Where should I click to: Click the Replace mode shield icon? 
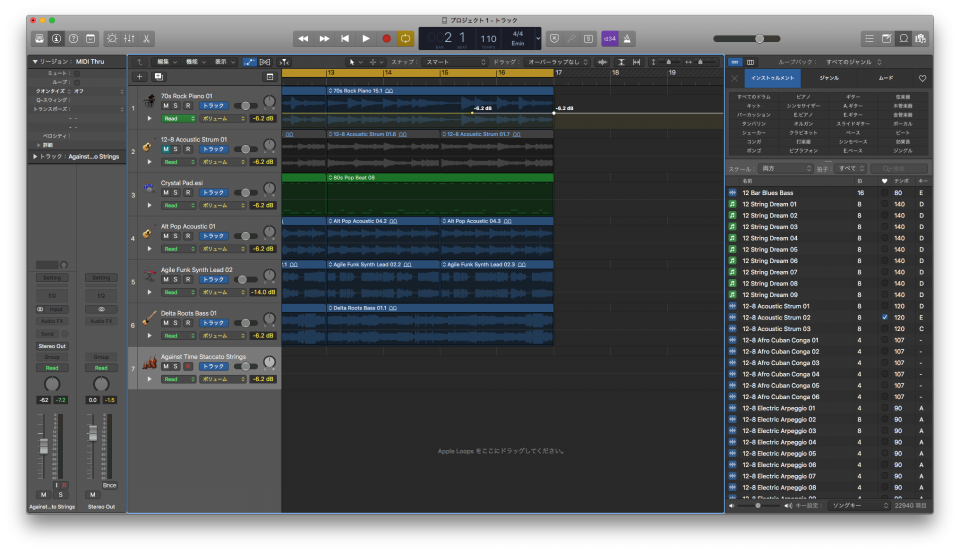(554, 39)
